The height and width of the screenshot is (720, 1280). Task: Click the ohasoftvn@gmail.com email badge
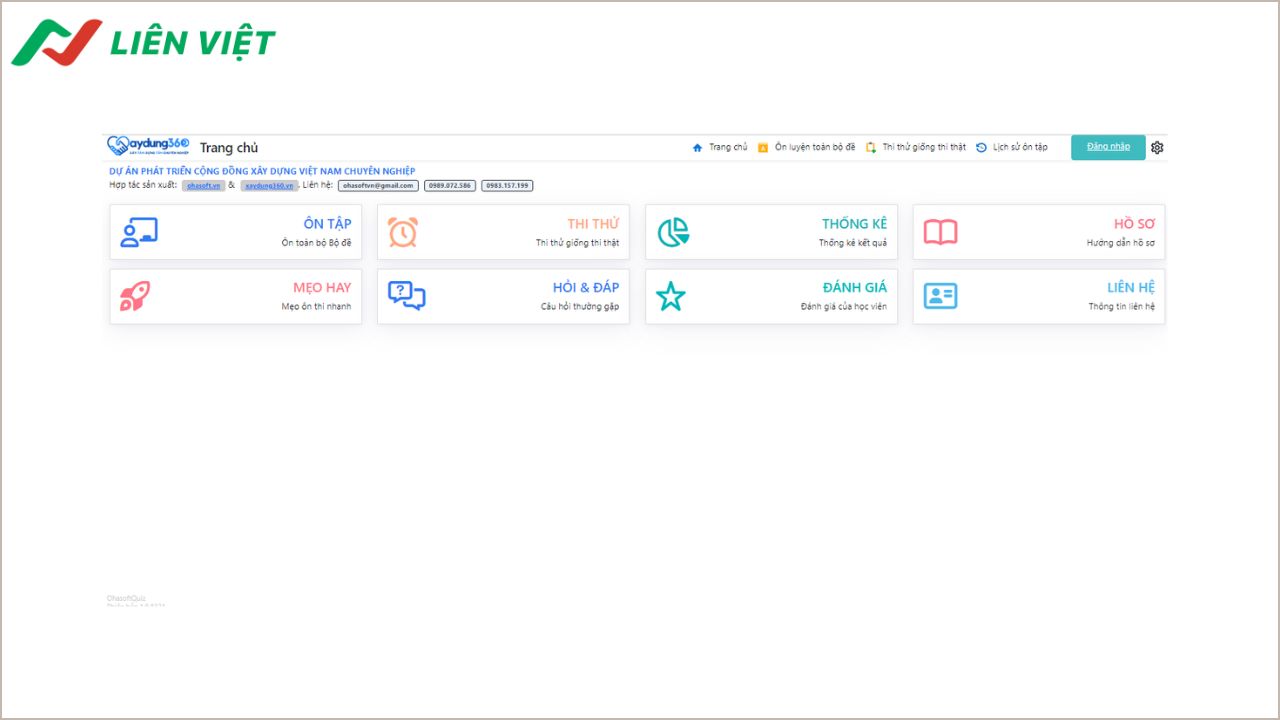(378, 185)
